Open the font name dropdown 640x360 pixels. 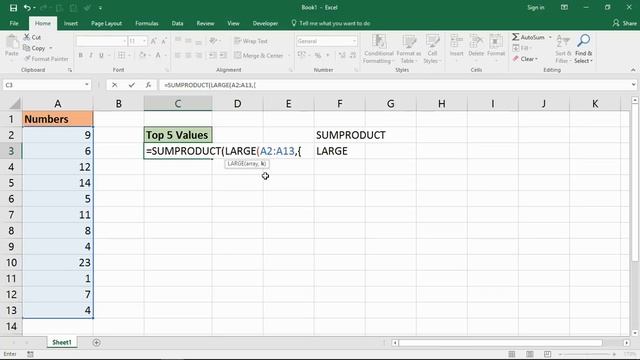coord(124,41)
